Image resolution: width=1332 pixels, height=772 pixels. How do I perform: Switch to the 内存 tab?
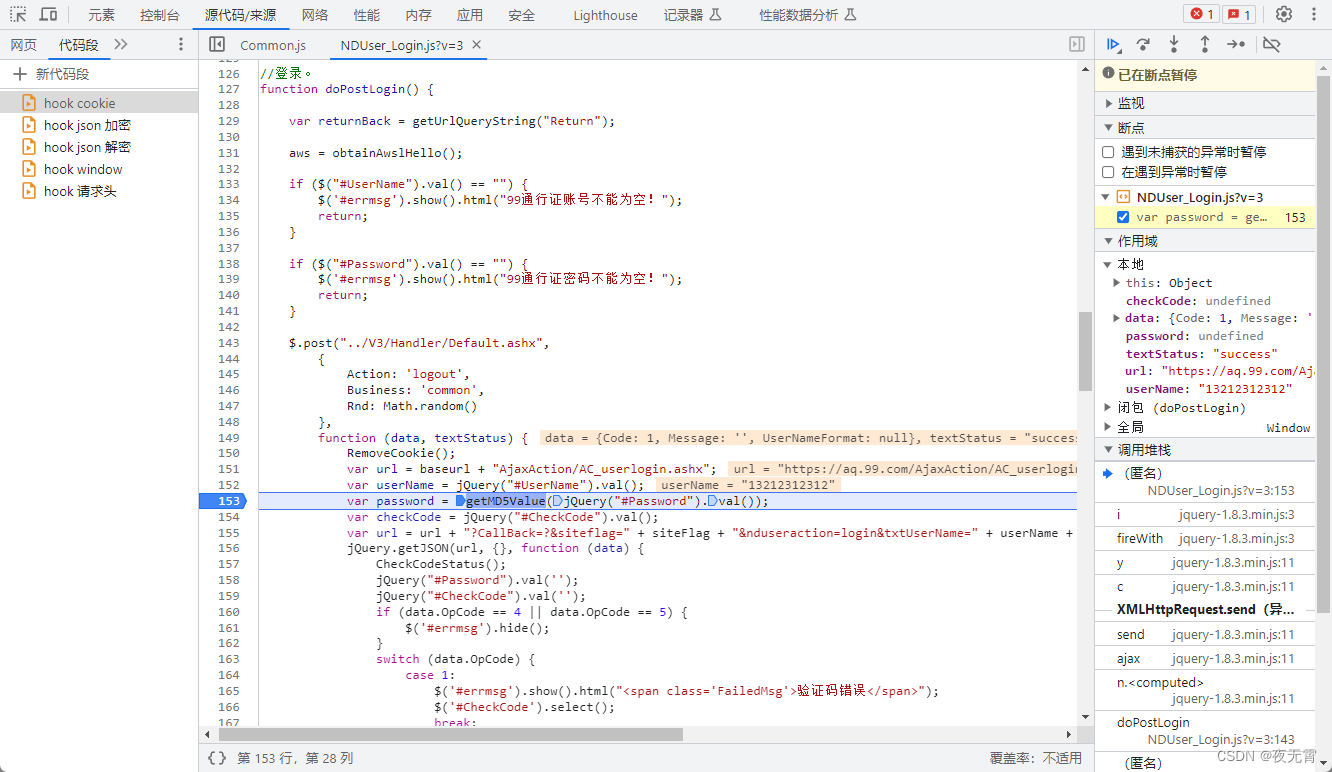(x=419, y=15)
